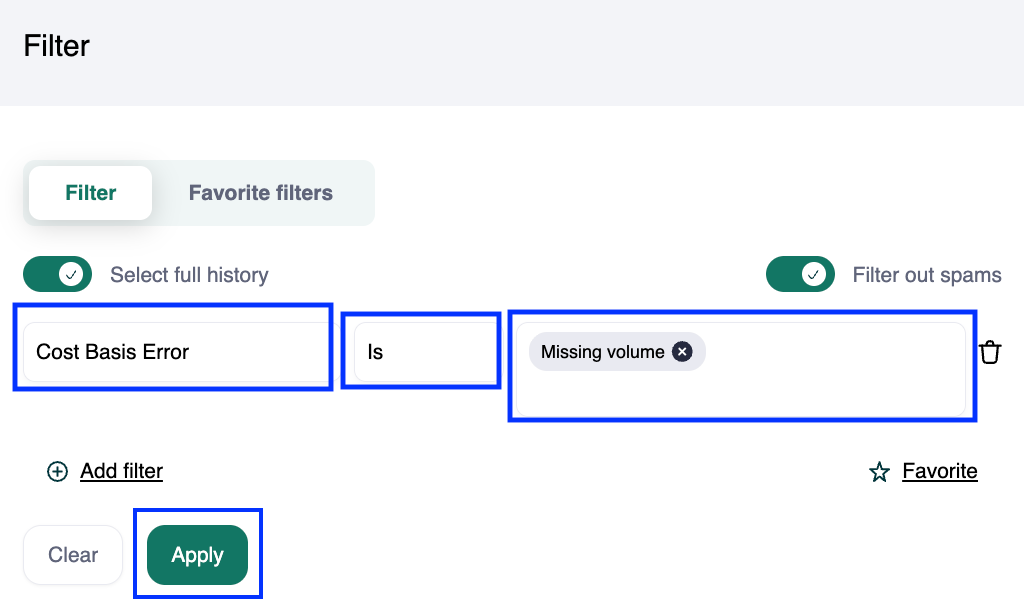
Task: Toggle the Select full history switch
Action: (58, 274)
